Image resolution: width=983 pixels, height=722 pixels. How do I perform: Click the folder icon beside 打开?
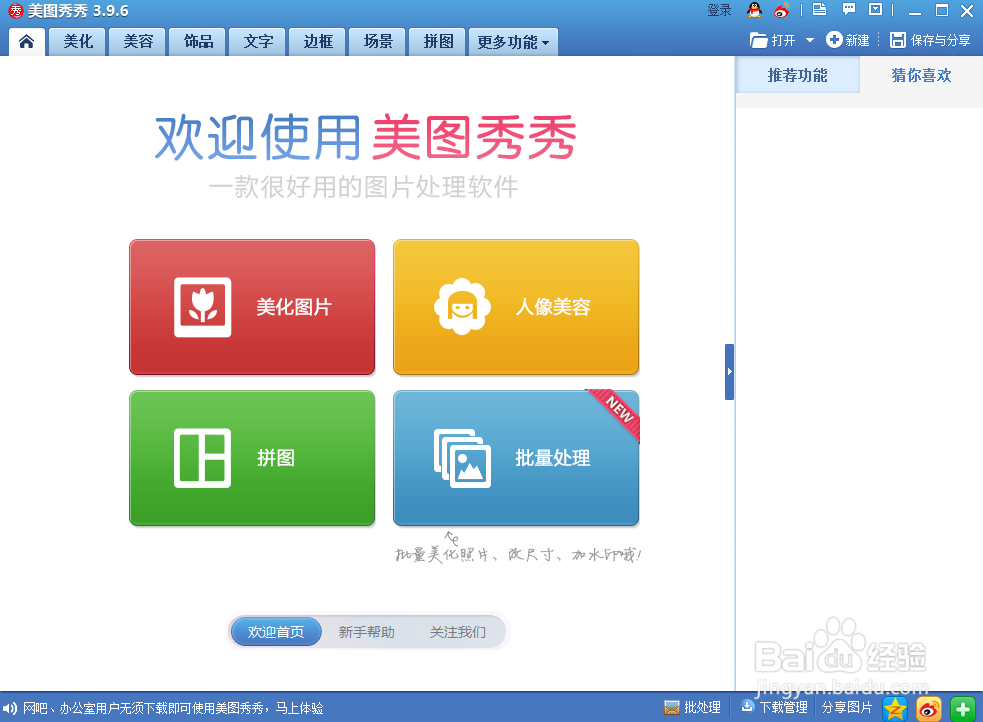(759, 40)
